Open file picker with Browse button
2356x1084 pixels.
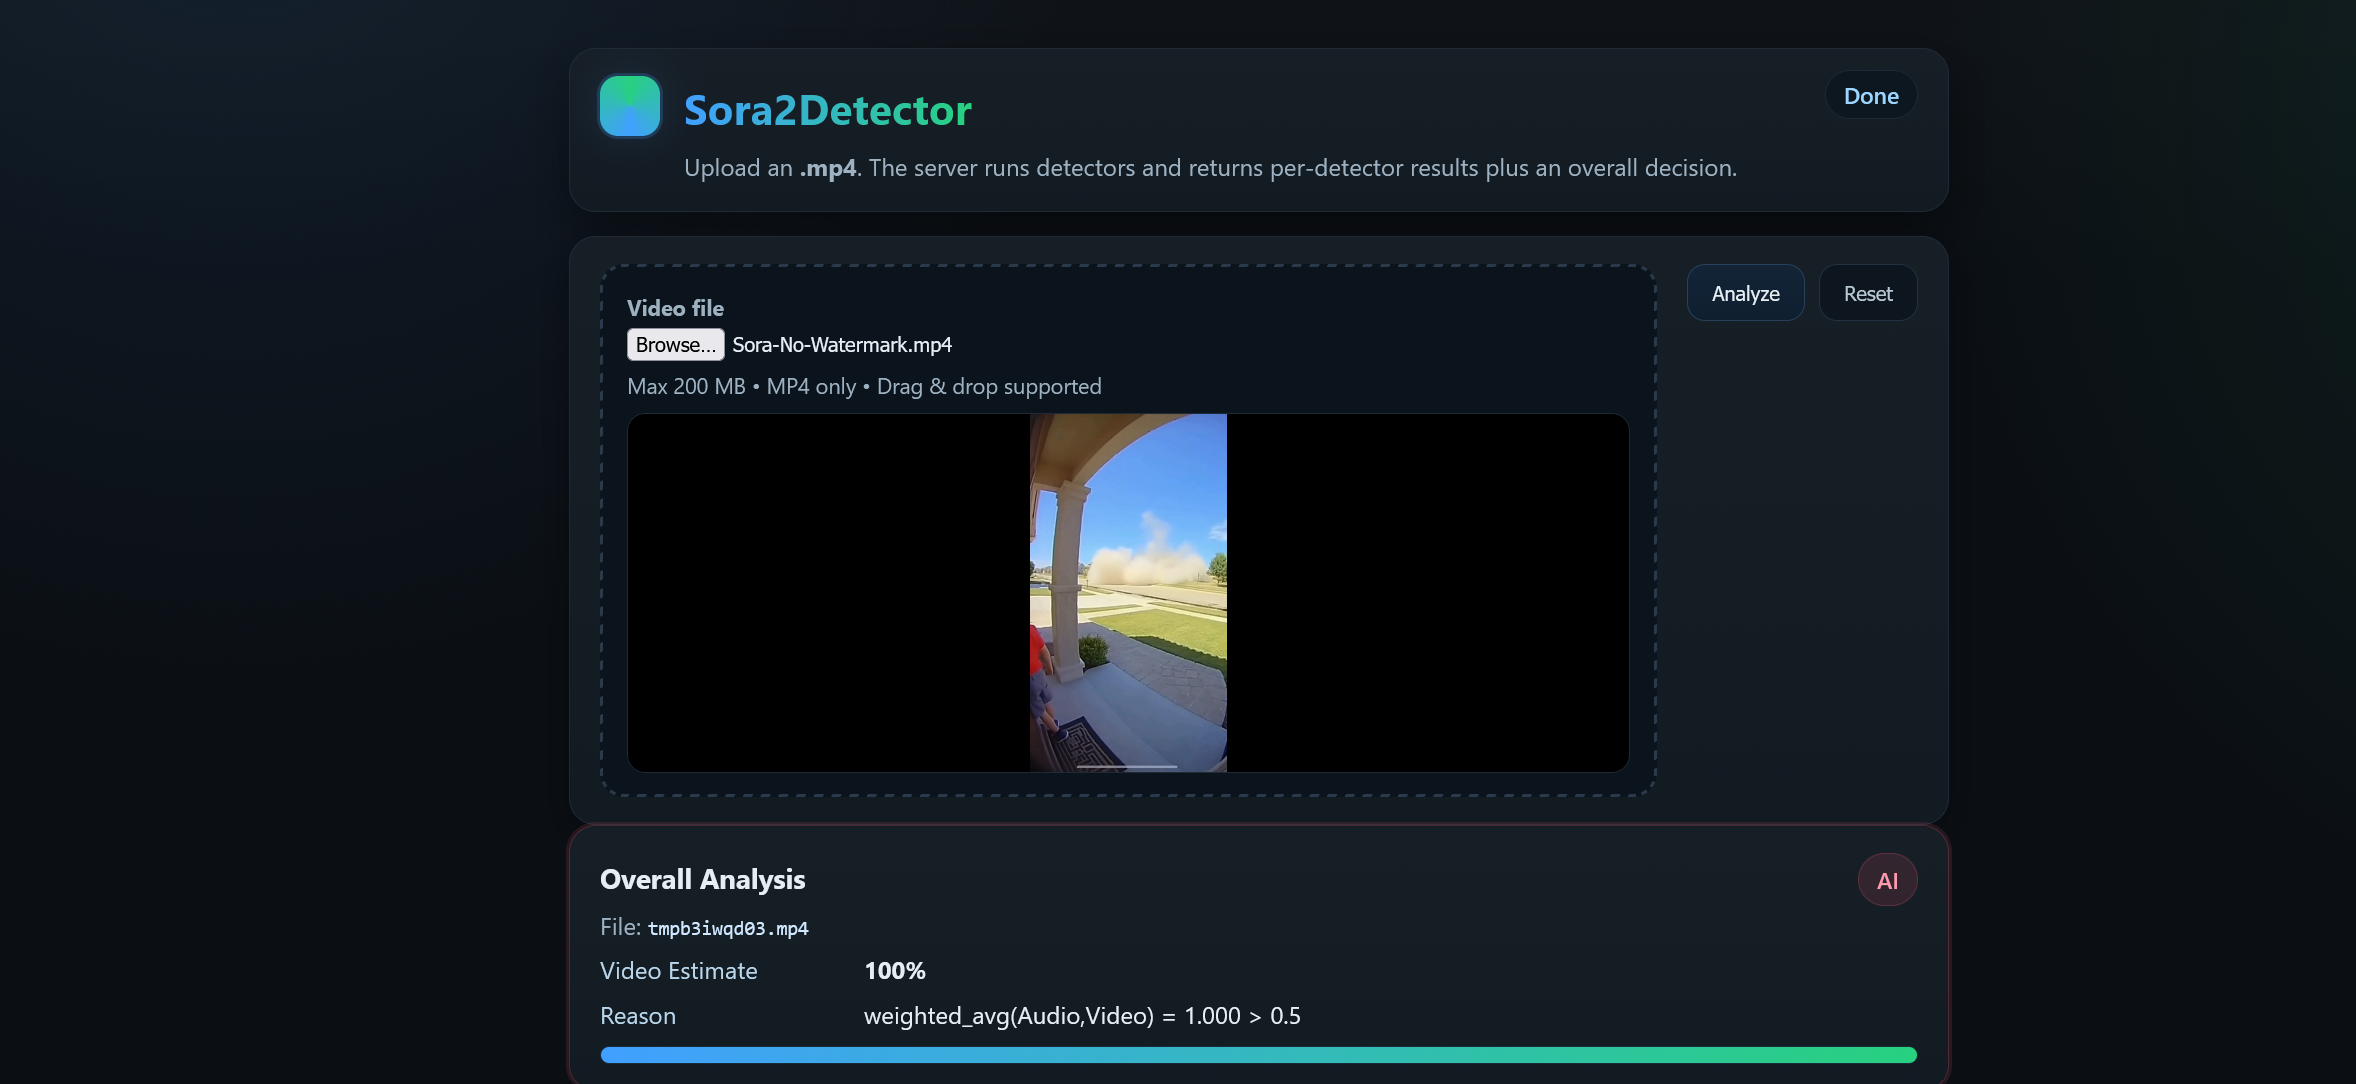675,345
